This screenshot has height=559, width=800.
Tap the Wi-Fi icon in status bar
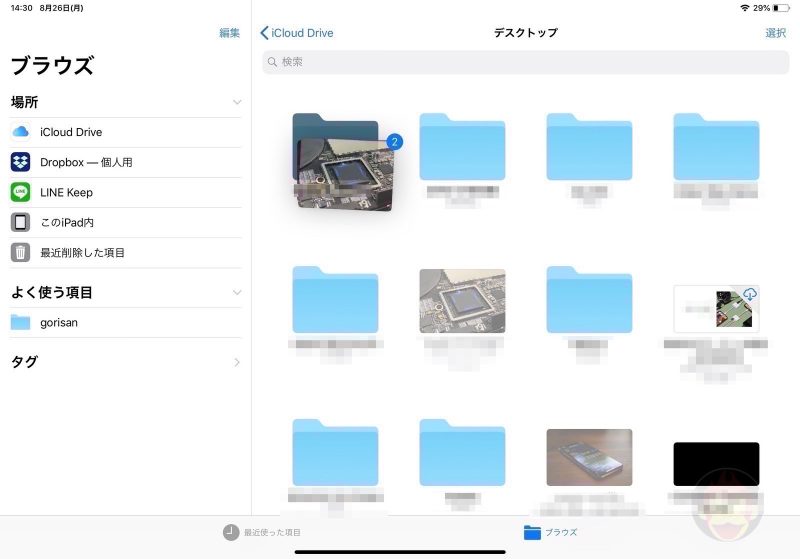click(745, 8)
